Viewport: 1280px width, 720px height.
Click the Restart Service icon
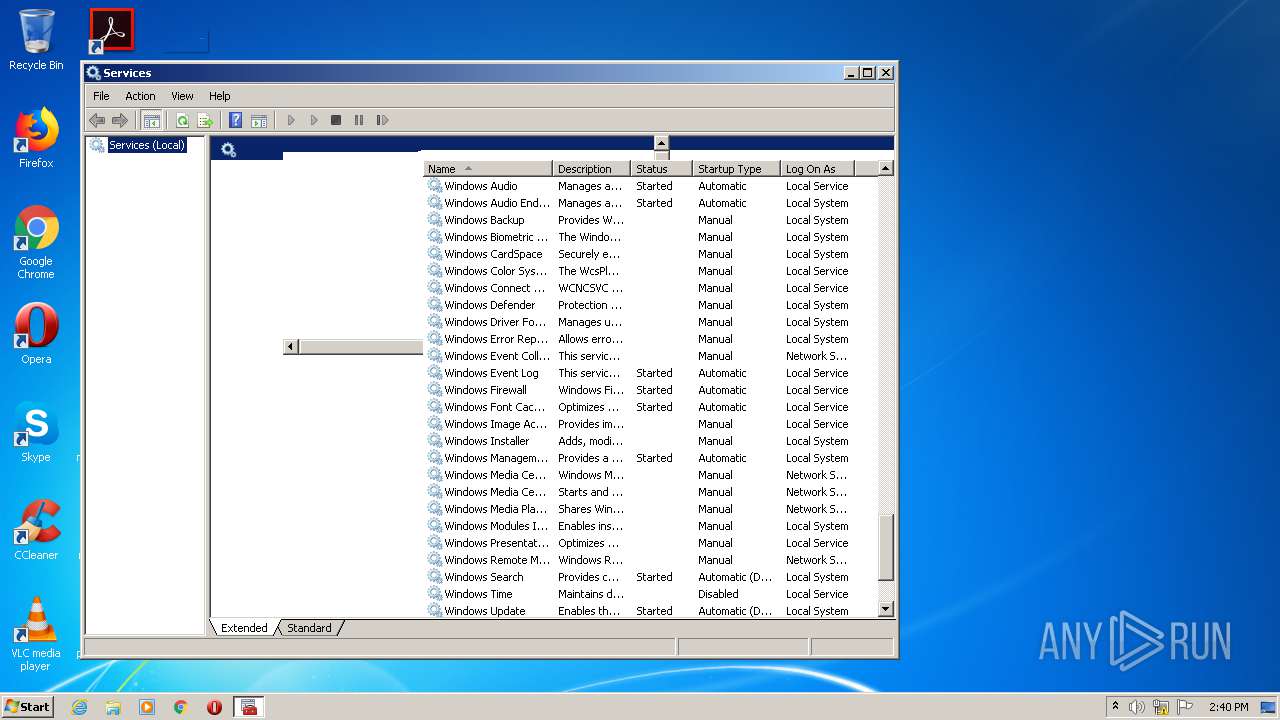pos(382,120)
